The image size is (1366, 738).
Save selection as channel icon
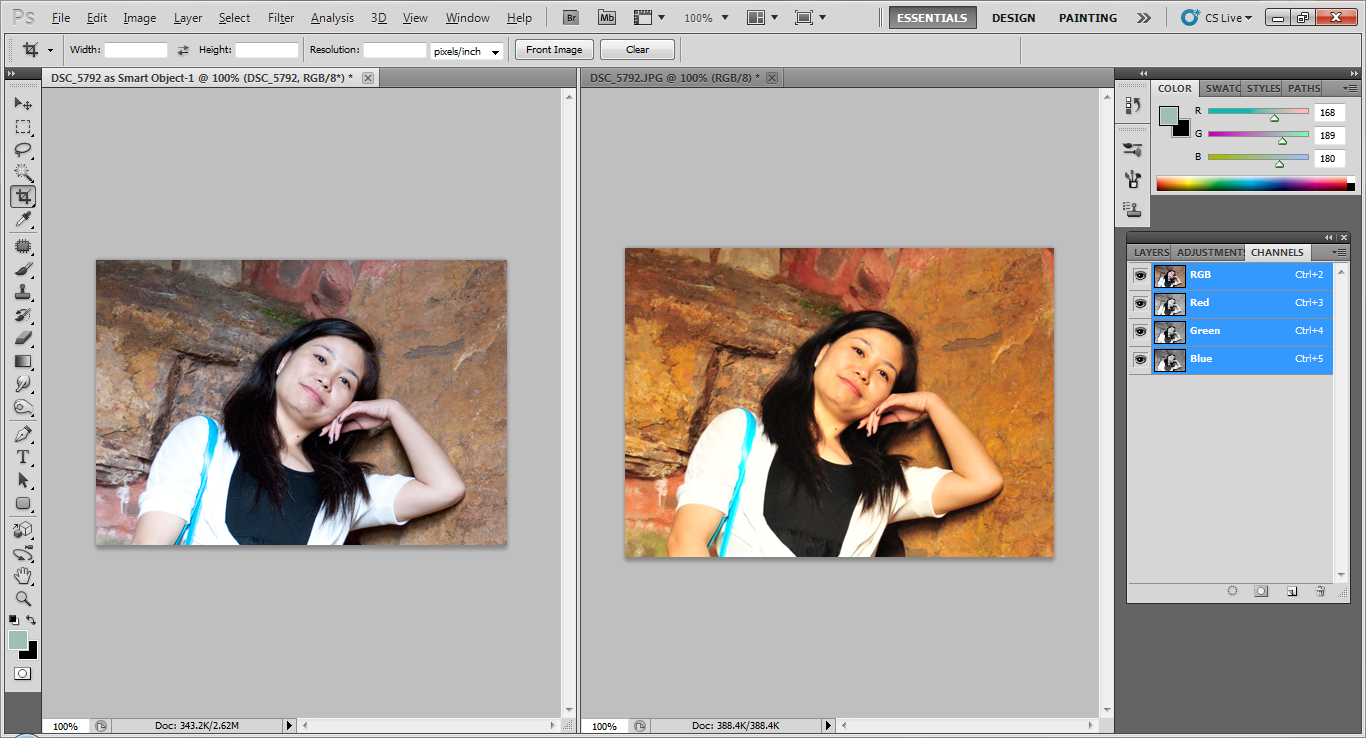click(x=1261, y=591)
